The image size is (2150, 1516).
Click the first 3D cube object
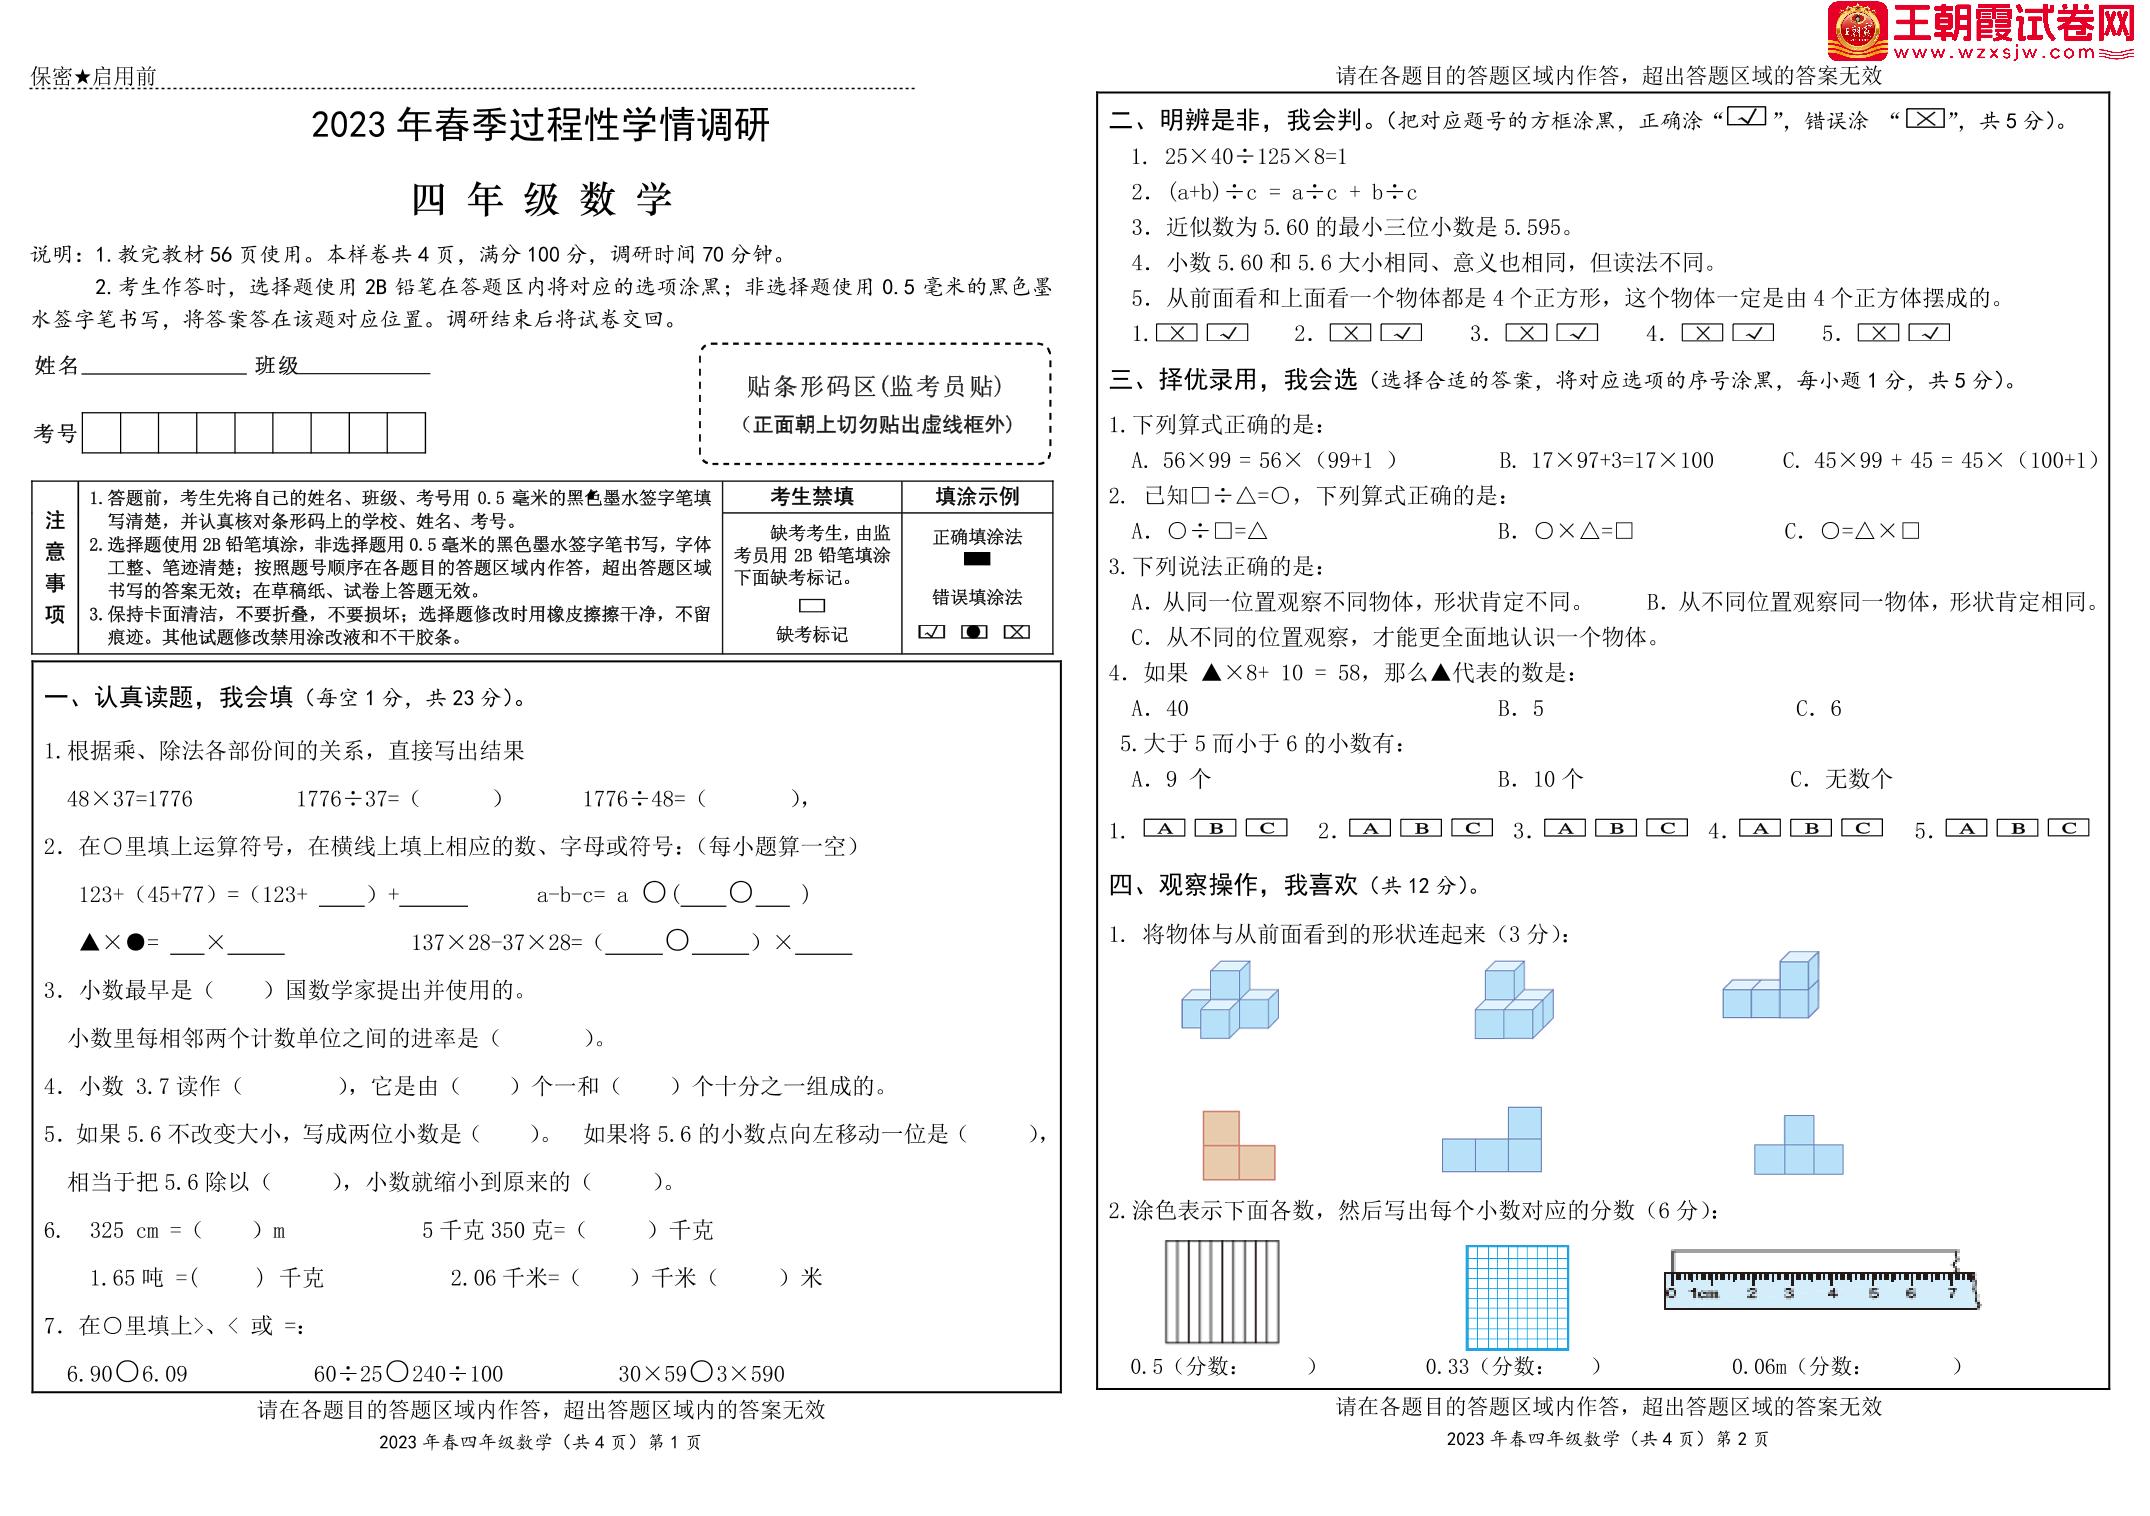(1229, 1000)
